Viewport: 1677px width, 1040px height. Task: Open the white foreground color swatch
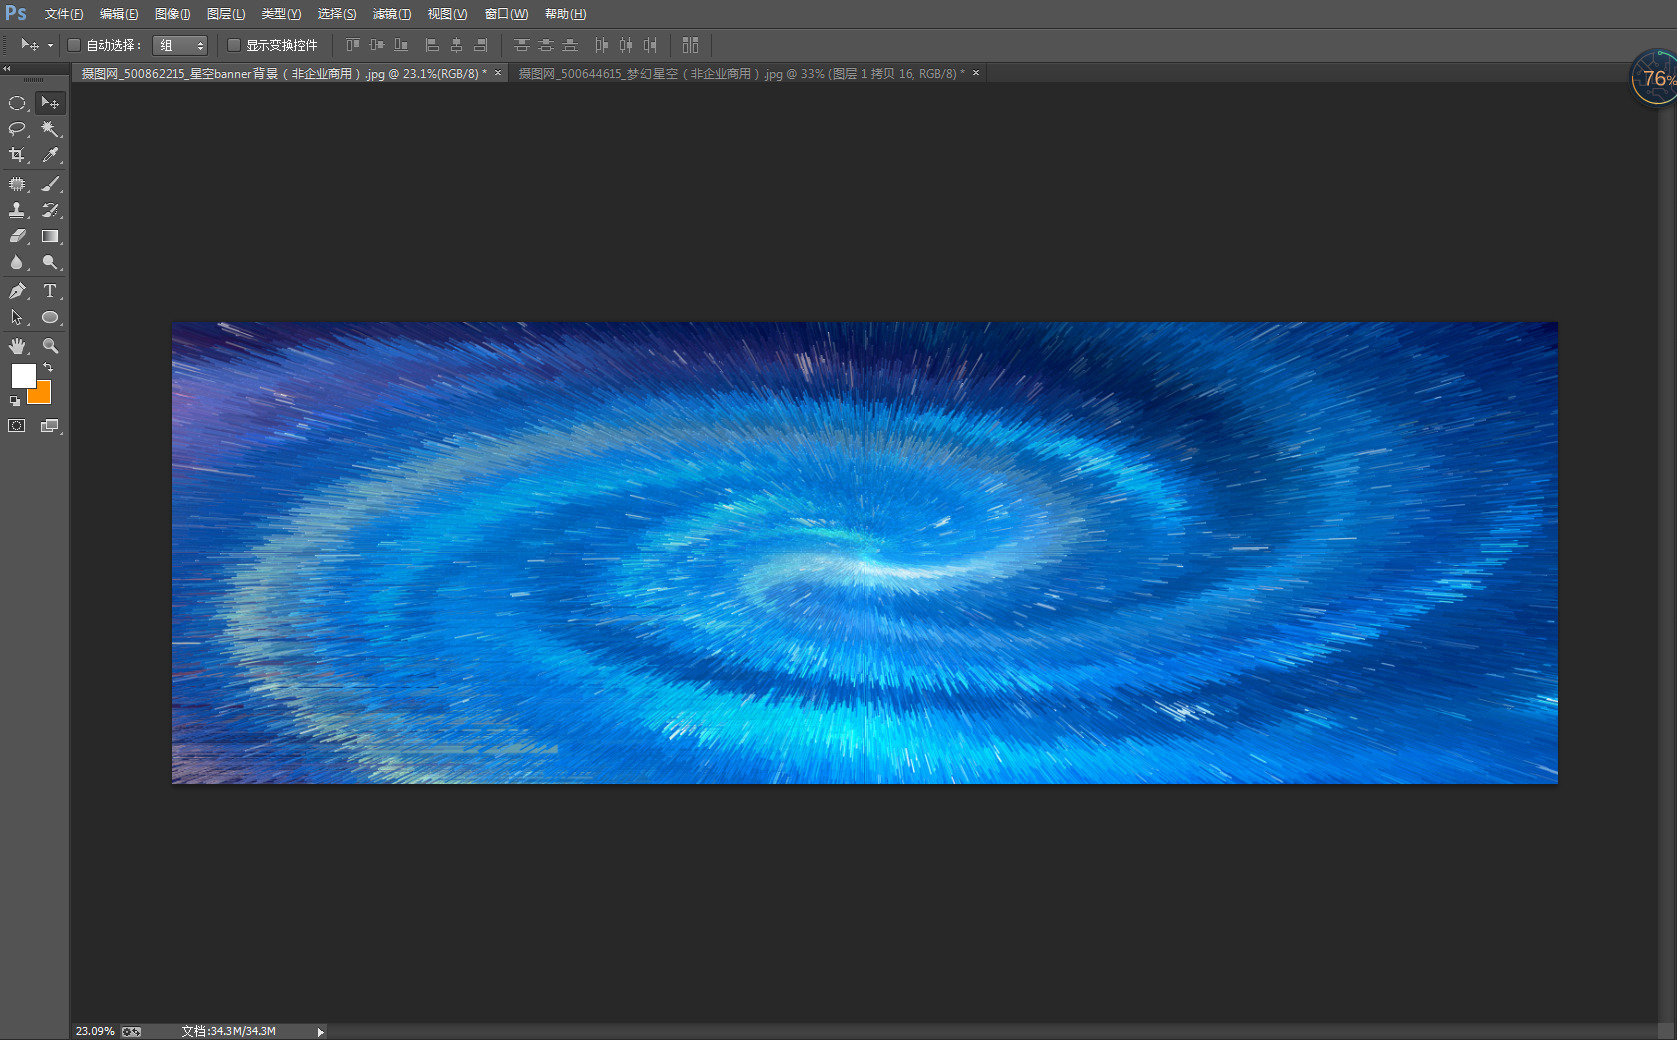coord(22,375)
